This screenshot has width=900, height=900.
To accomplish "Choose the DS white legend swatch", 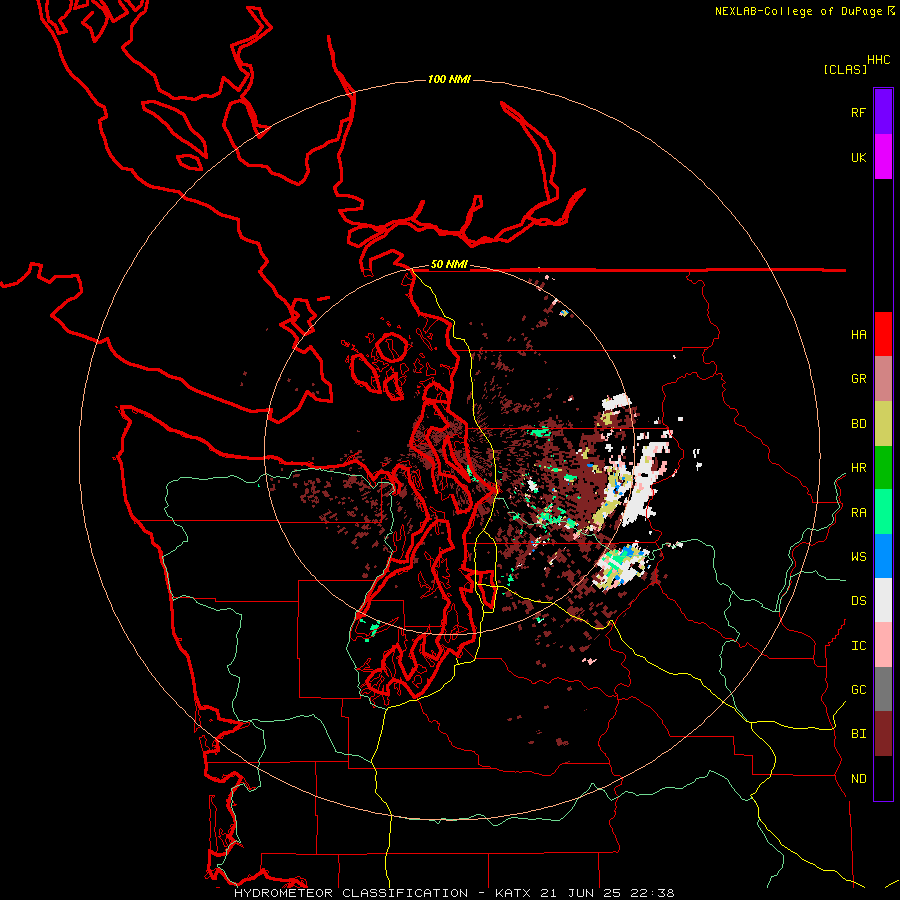I will pos(883,600).
